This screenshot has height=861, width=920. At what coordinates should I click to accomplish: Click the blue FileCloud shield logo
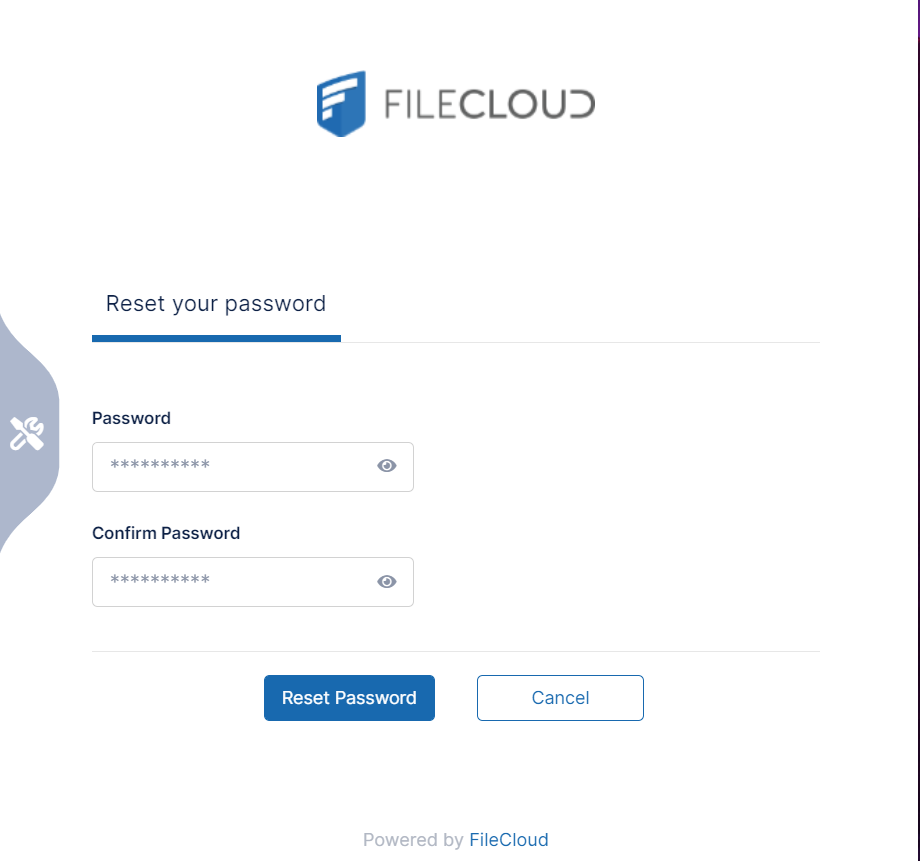coord(341,103)
